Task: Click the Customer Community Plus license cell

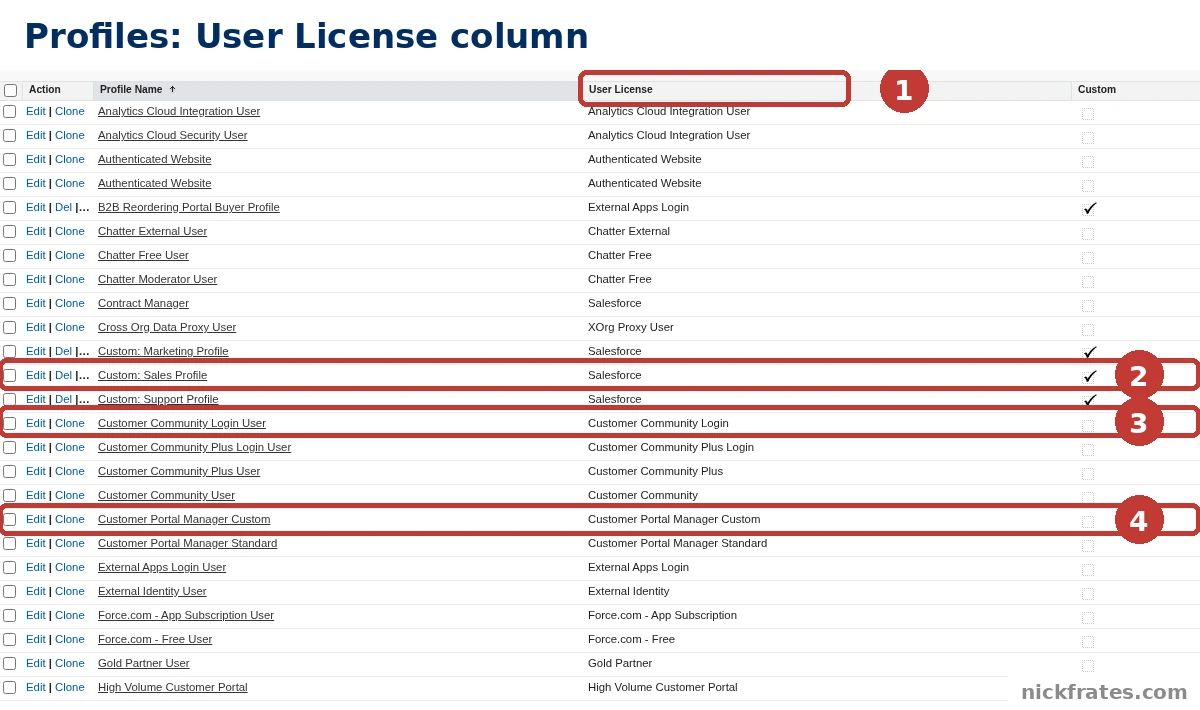Action: (656, 471)
